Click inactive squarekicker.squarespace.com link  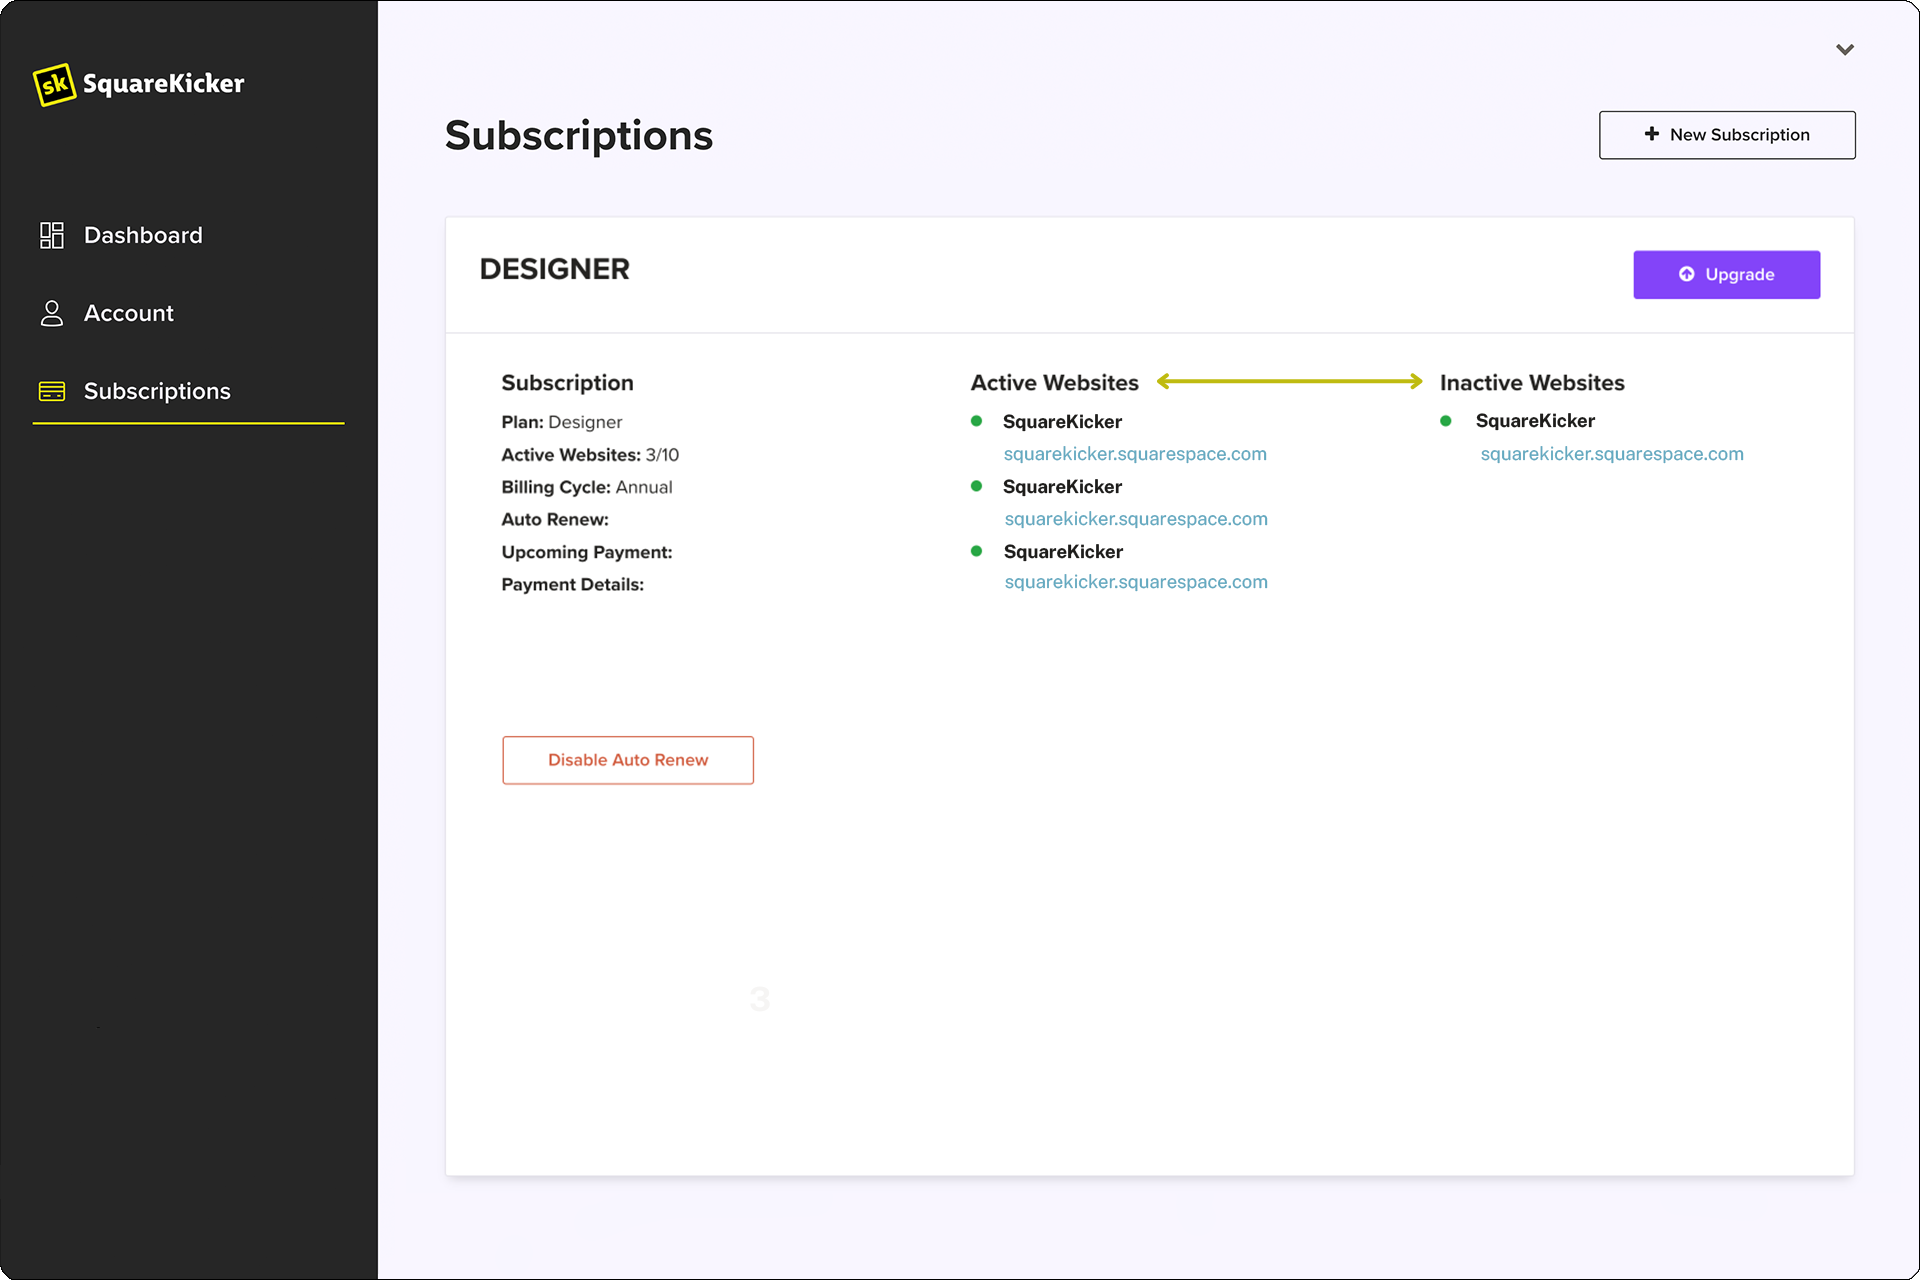(1610, 453)
